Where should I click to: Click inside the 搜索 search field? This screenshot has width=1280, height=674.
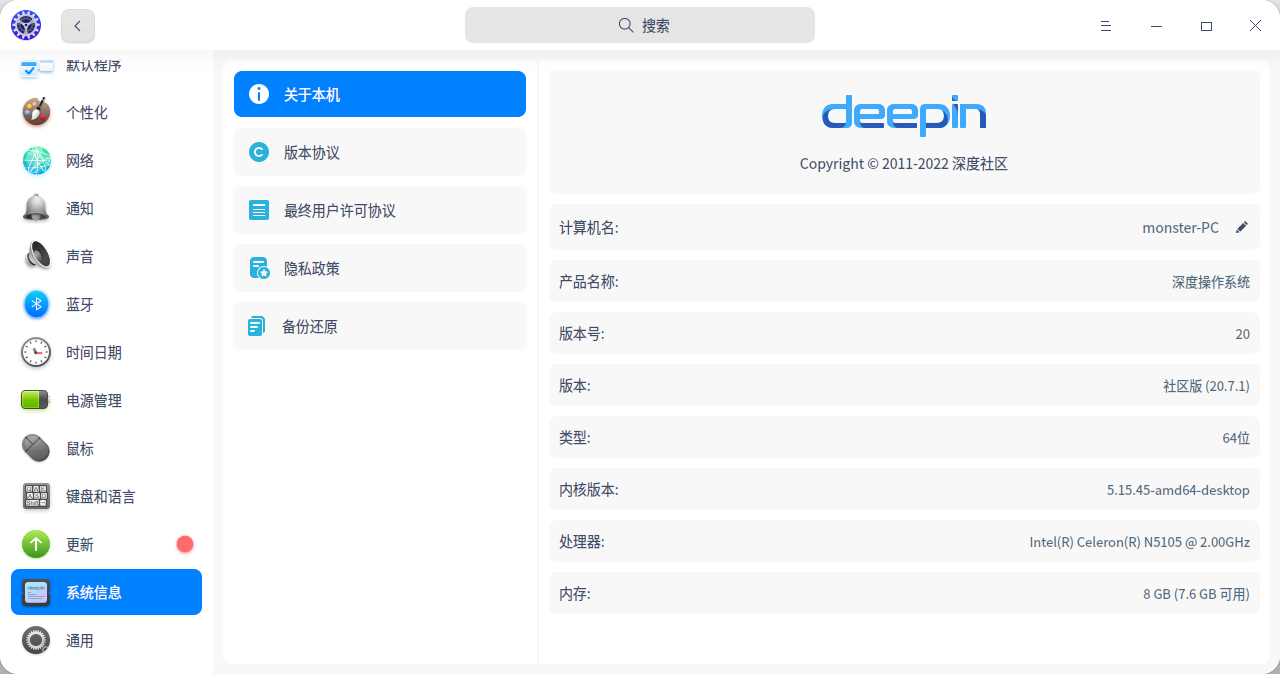tap(639, 25)
